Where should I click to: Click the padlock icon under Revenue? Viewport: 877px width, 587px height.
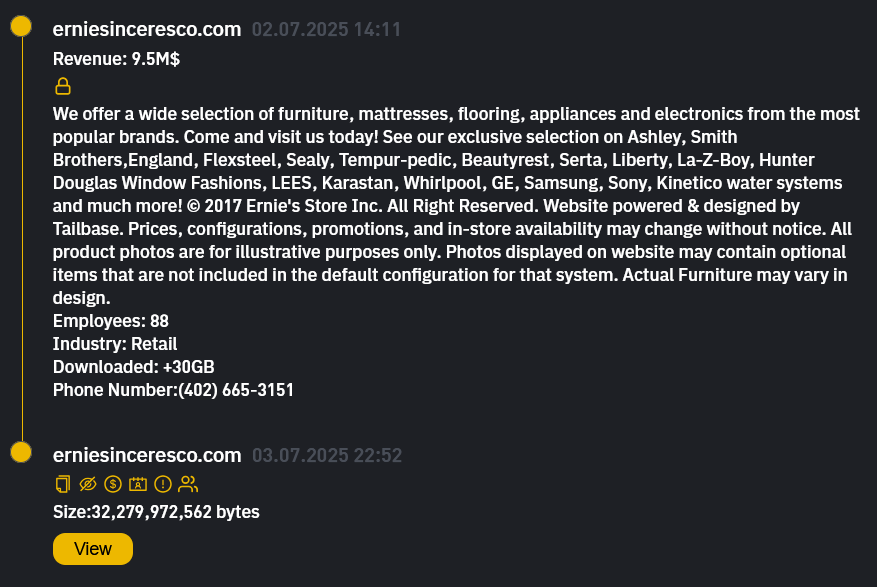tap(62, 86)
